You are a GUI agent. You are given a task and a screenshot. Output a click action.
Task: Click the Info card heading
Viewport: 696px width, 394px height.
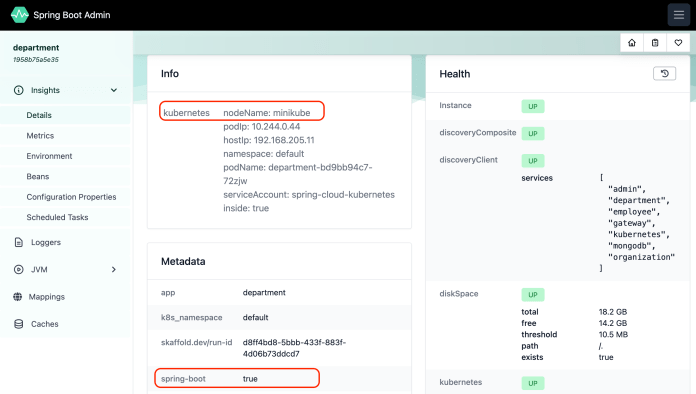click(x=170, y=74)
